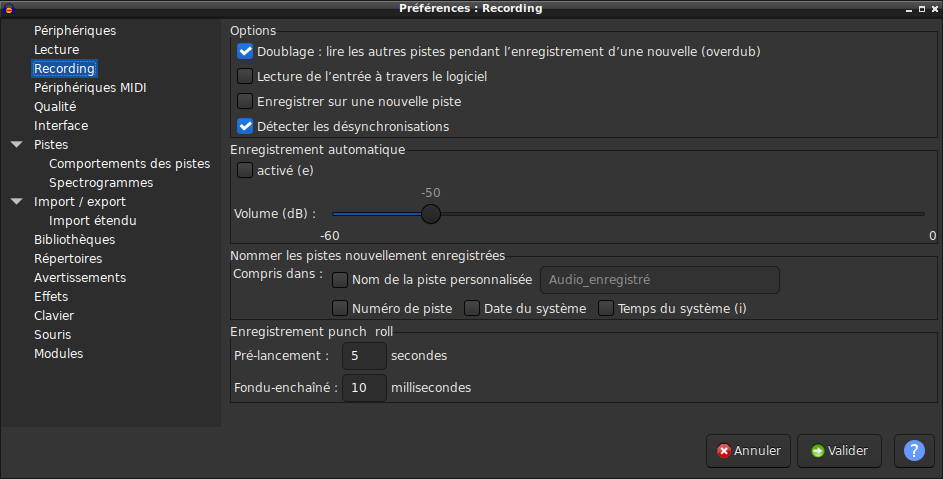Click the Fondu-enchaîné milliseconds field
This screenshot has height=479, width=943.
364,388
